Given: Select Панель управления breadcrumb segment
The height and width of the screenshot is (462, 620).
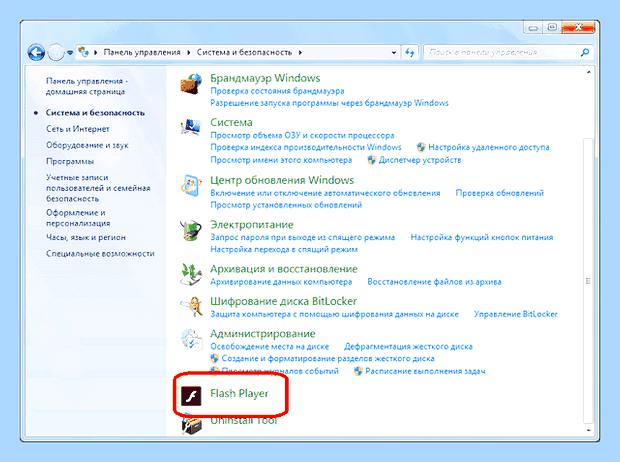Looking at the screenshot, I should coord(142,52).
